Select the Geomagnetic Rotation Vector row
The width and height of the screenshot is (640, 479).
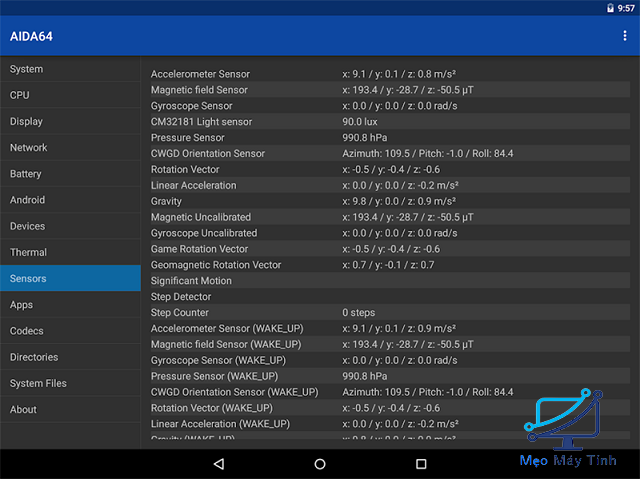(390, 265)
